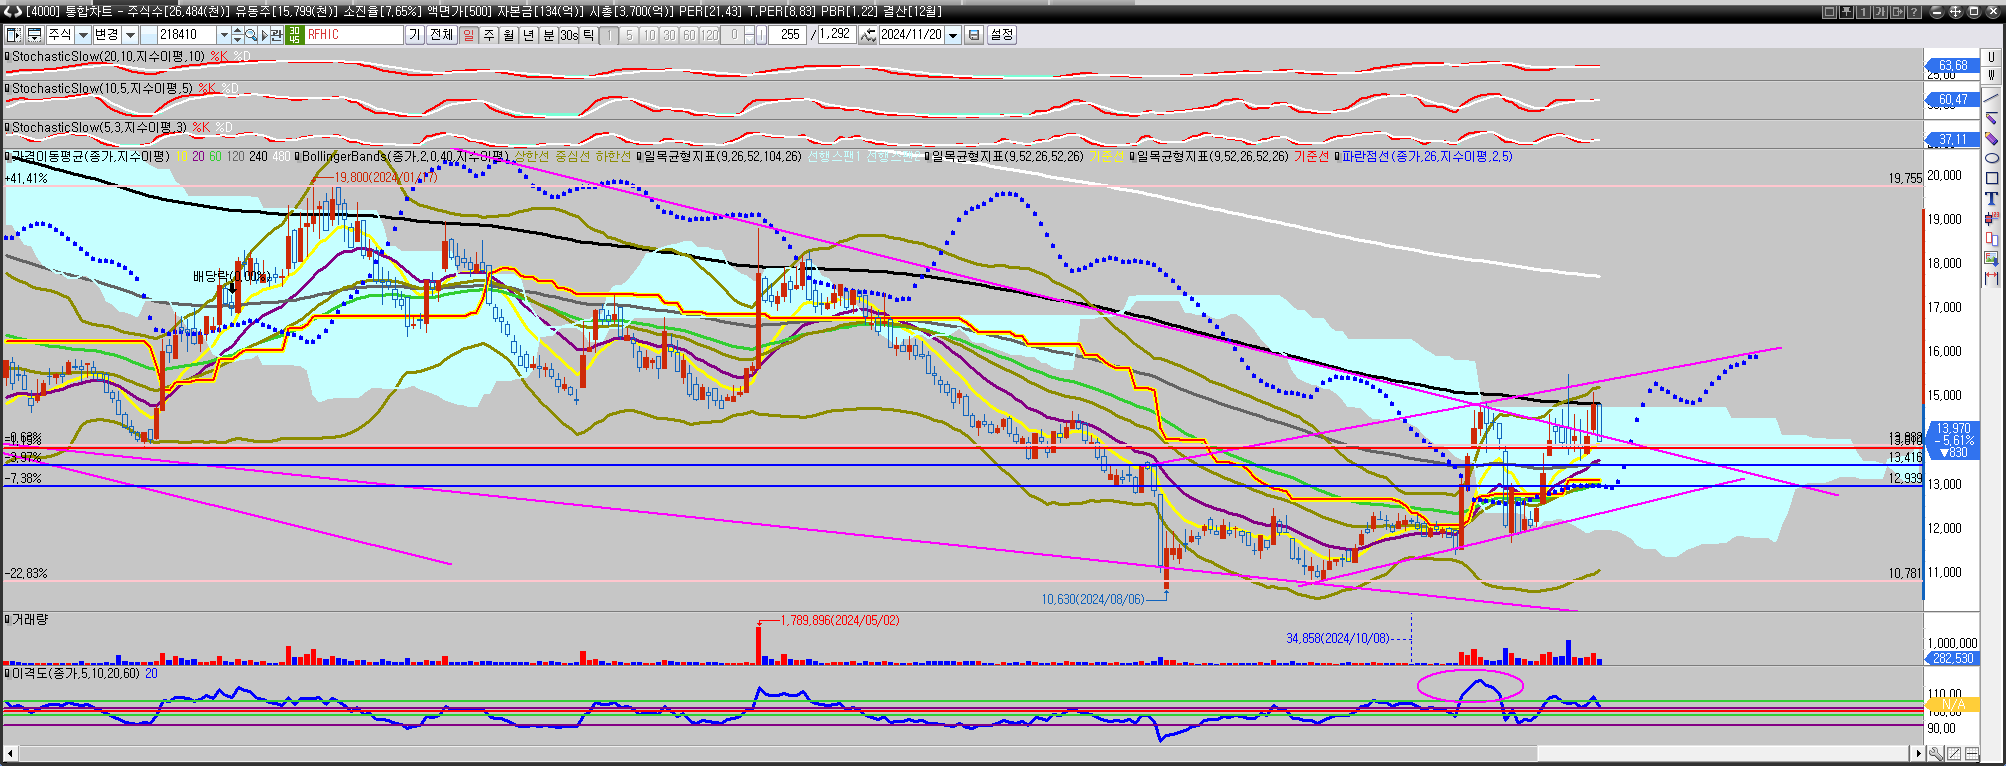This screenshot has width=2006, height=766.
Task: Click the title bar export arrow icon
Action: pyautogui.click(x=1897, y=12)
